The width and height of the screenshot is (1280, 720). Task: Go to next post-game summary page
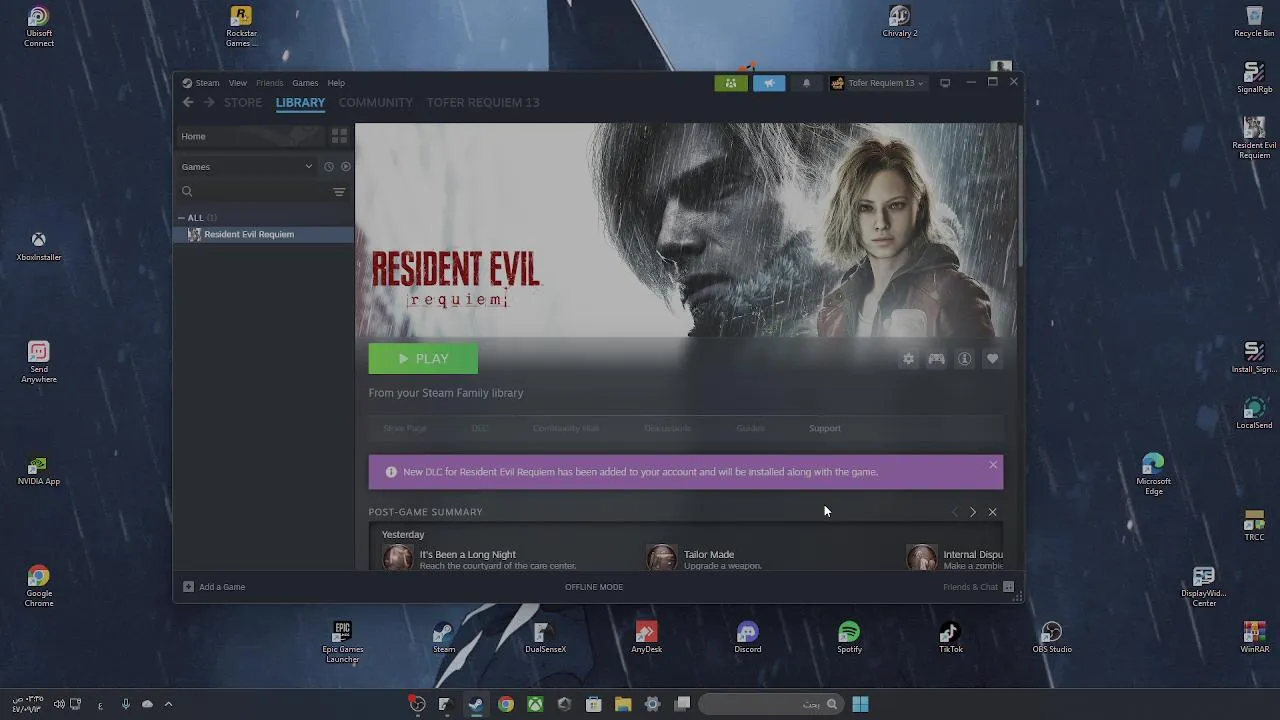click(972, 512)
